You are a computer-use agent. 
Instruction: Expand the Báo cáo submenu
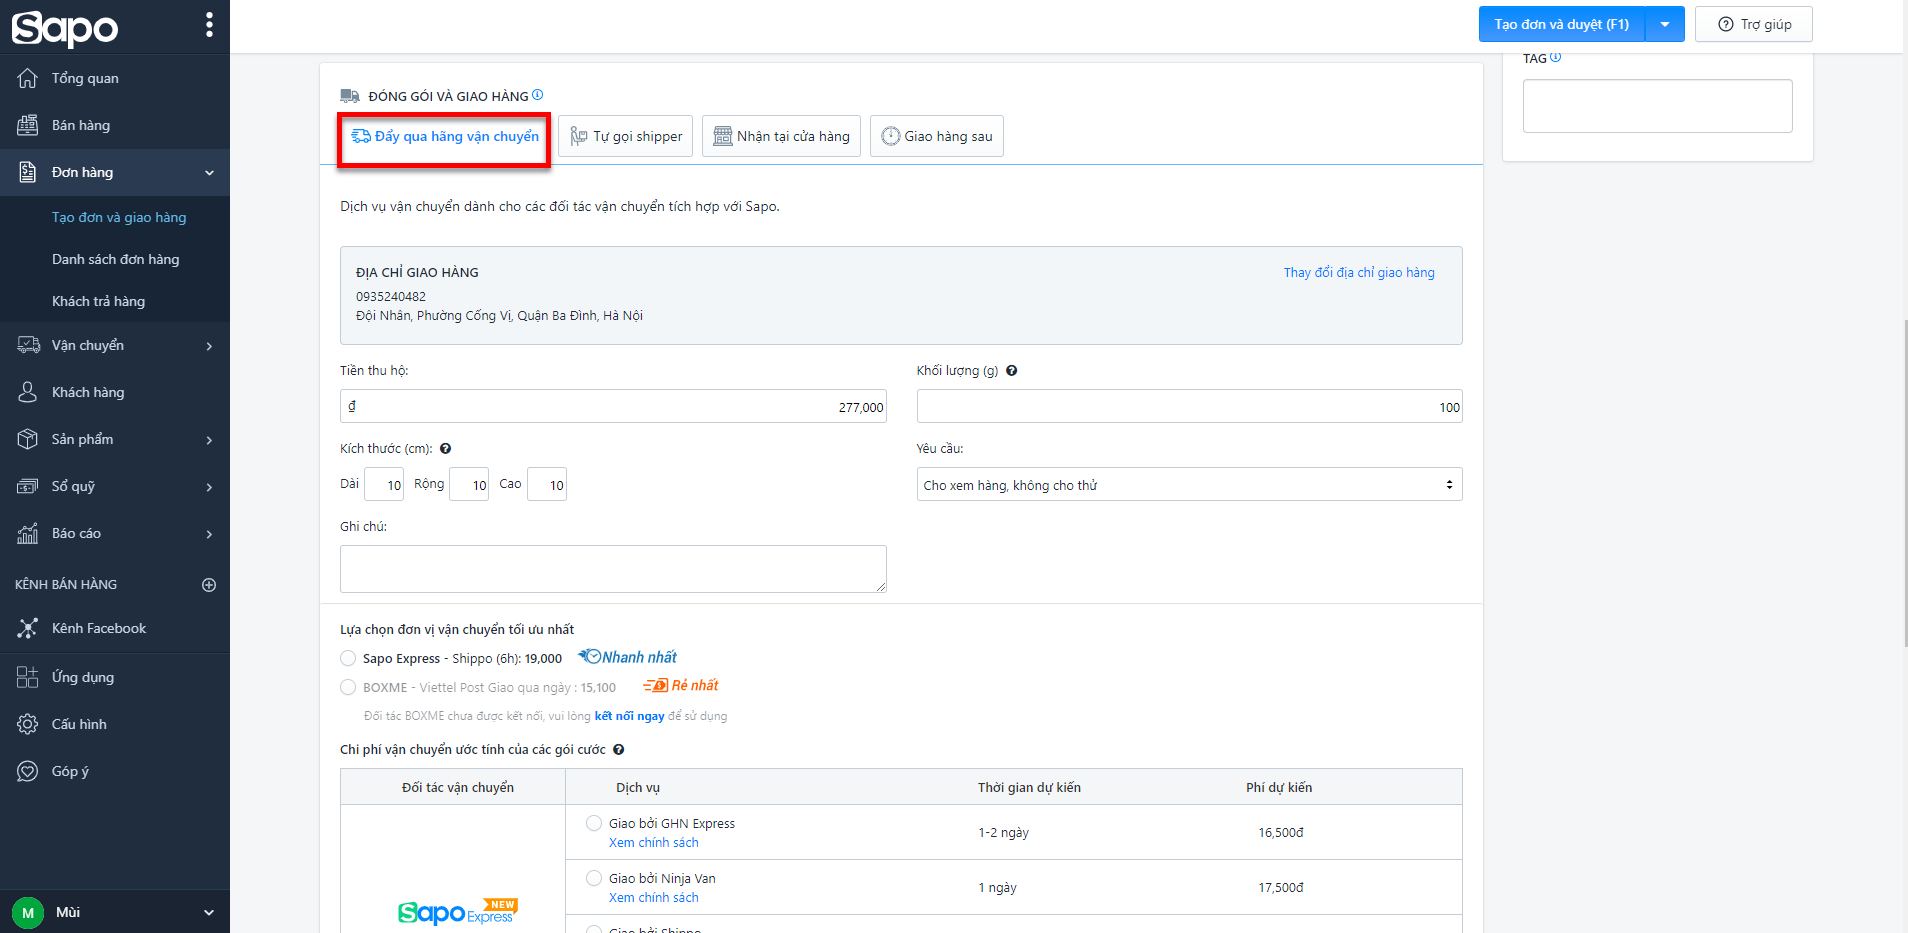[x=209, y=534]
